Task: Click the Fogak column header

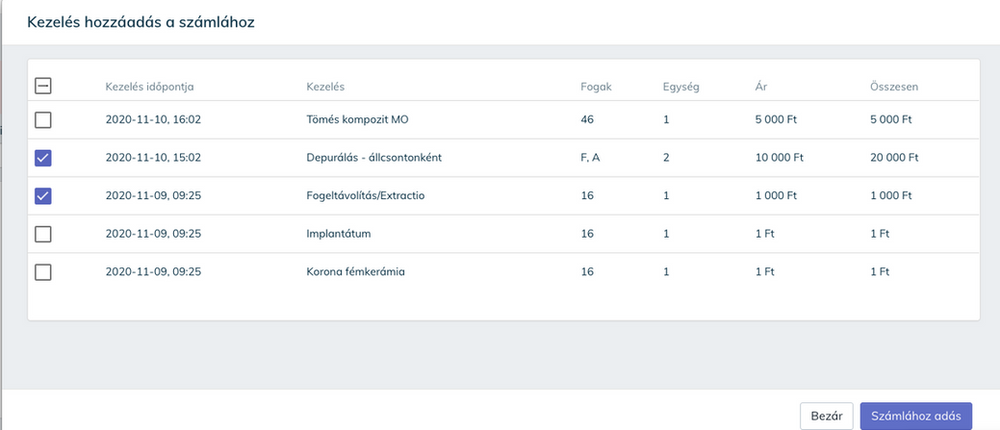Action: pyautogui.click(x=595, y=86)
